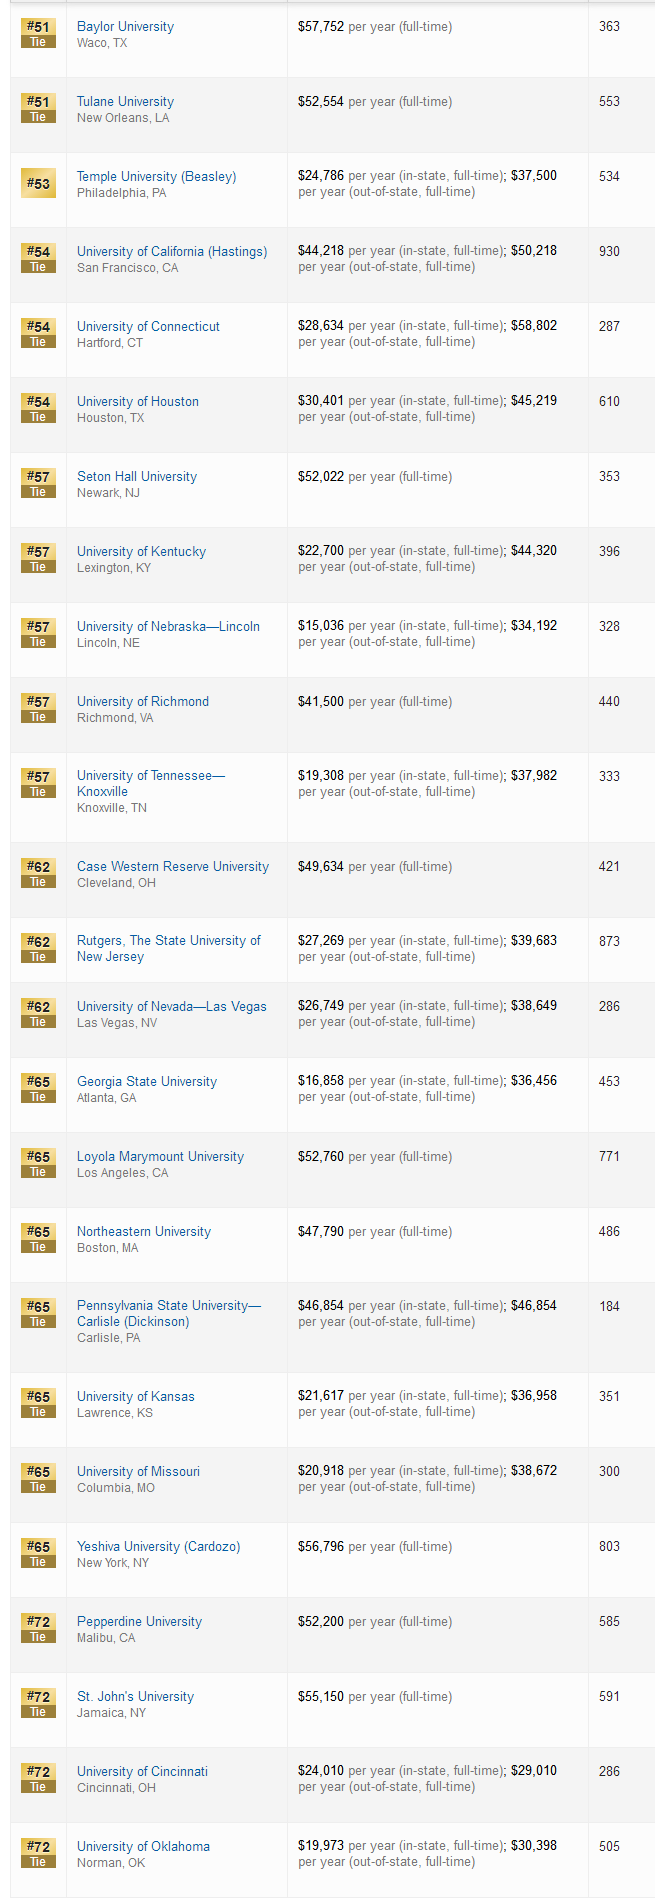The height and width of the screenshot is (1902, 655).
Task: Select the University of Houston link
Action: coord(138,401)
